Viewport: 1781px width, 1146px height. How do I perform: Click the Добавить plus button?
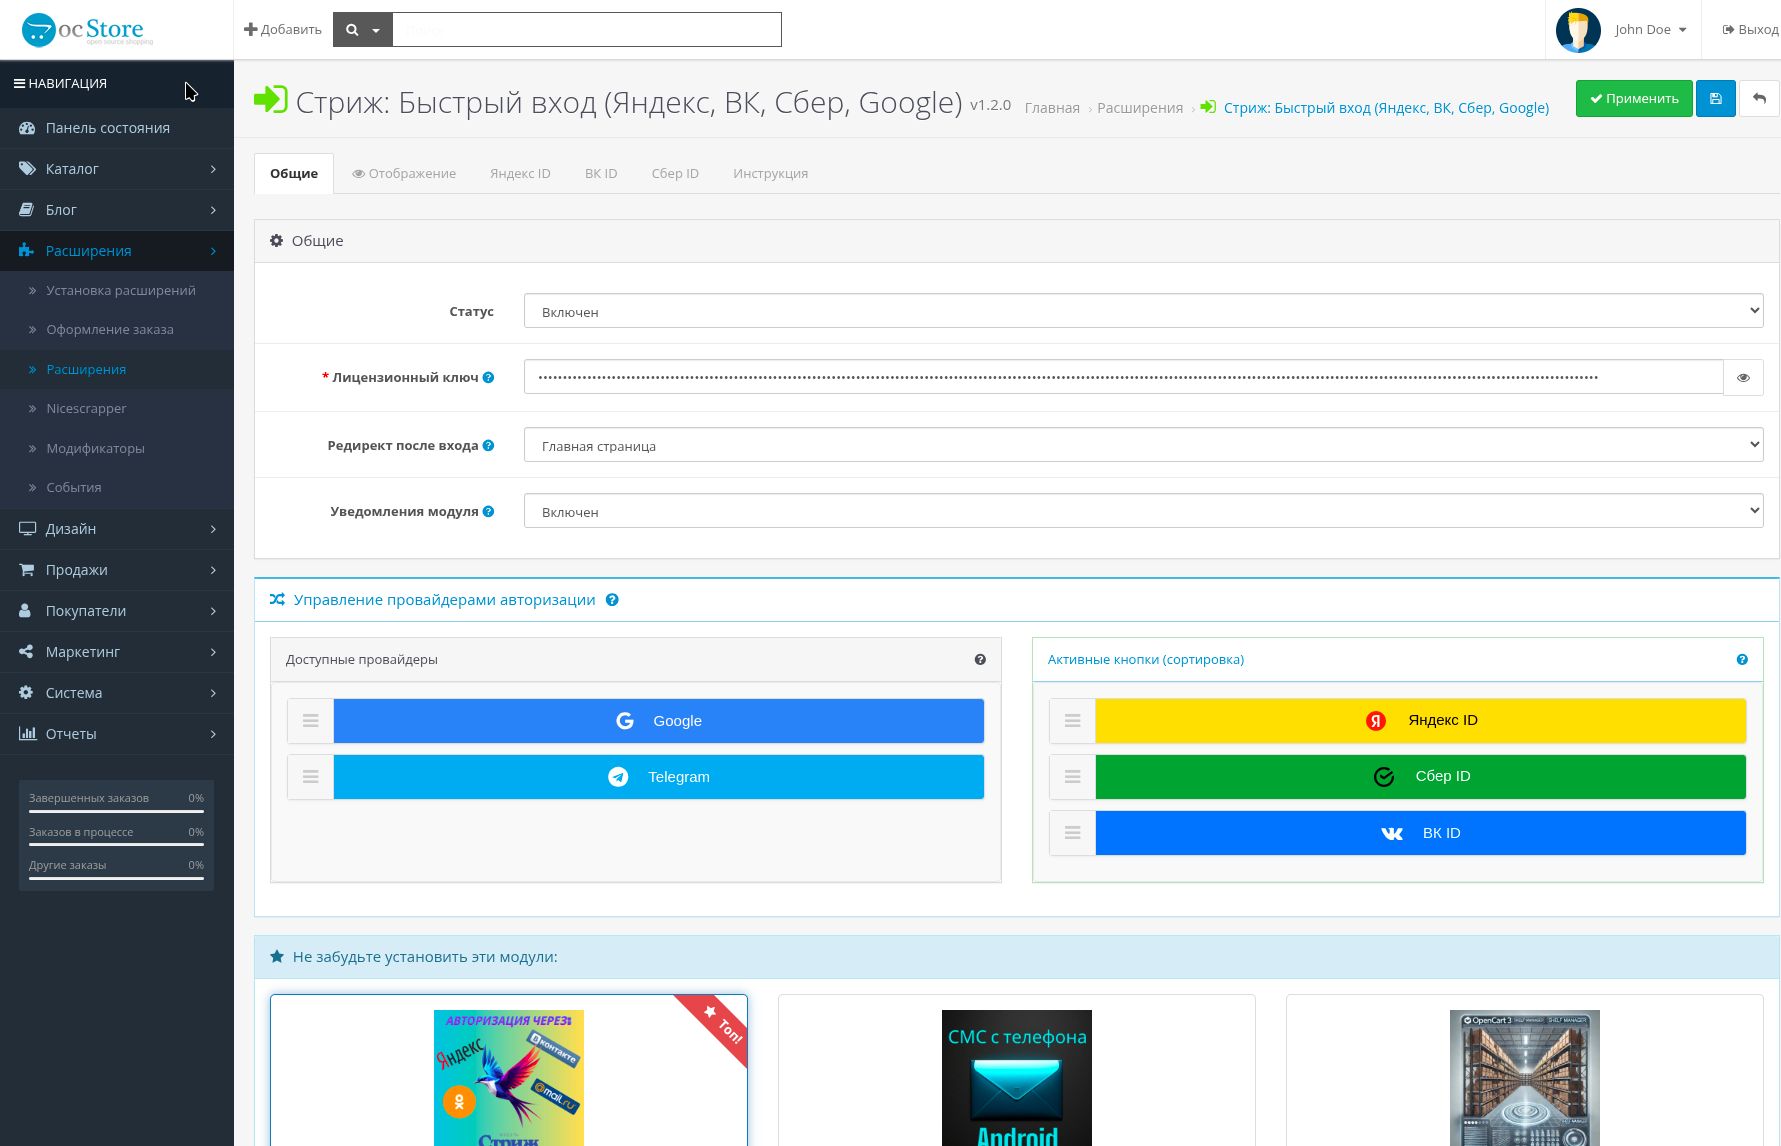click(283, 30)
